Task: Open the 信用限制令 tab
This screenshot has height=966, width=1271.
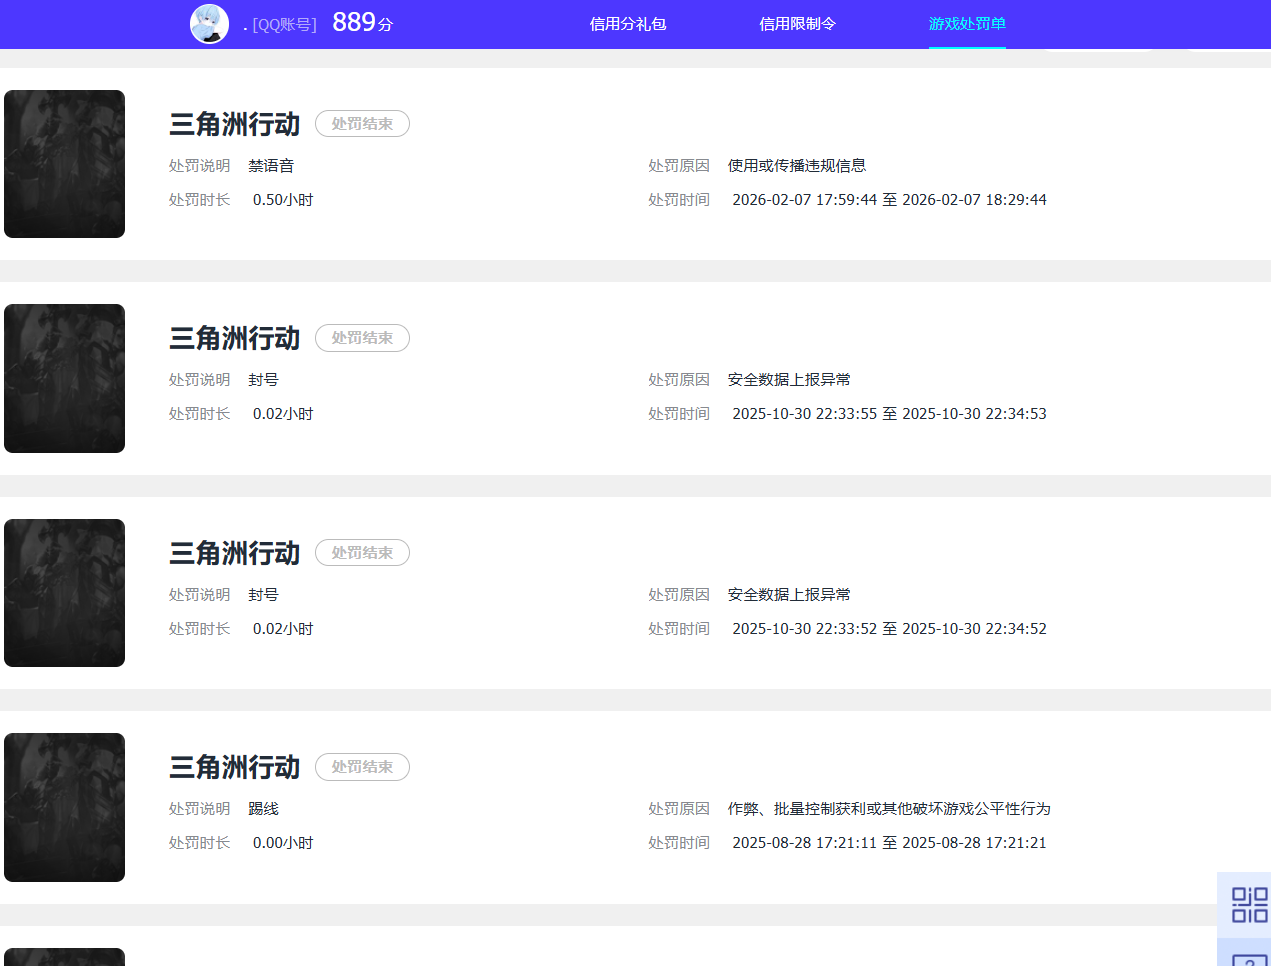Action: coord(797,23)
